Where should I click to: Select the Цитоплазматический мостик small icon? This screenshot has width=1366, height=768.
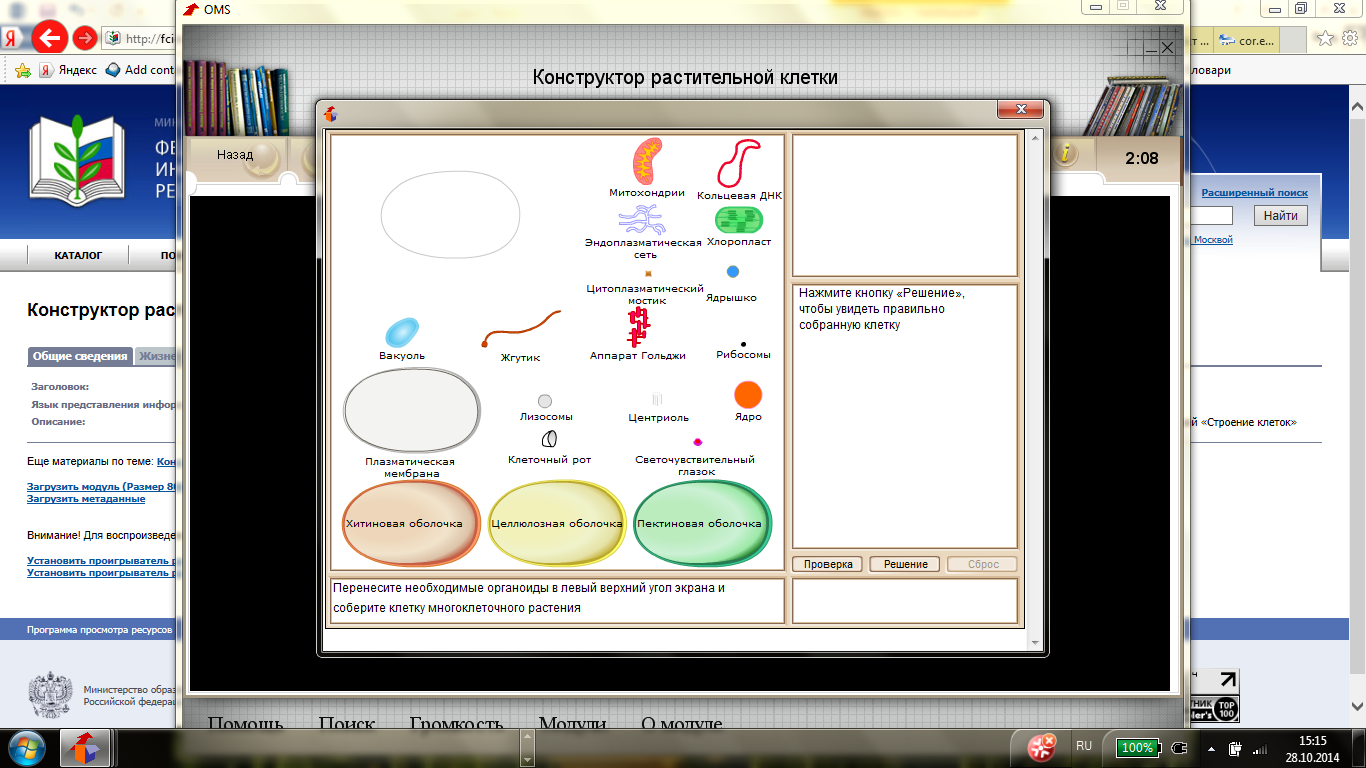[648, 273]
